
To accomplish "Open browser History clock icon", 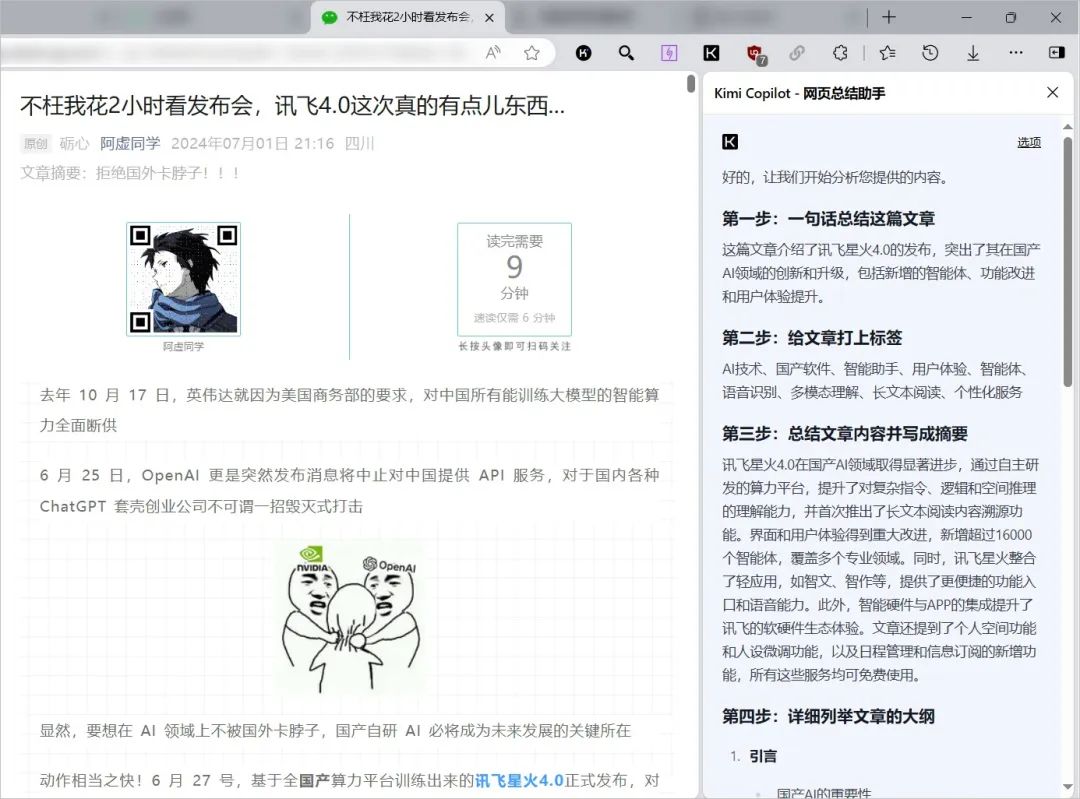I will coord(931,53).
